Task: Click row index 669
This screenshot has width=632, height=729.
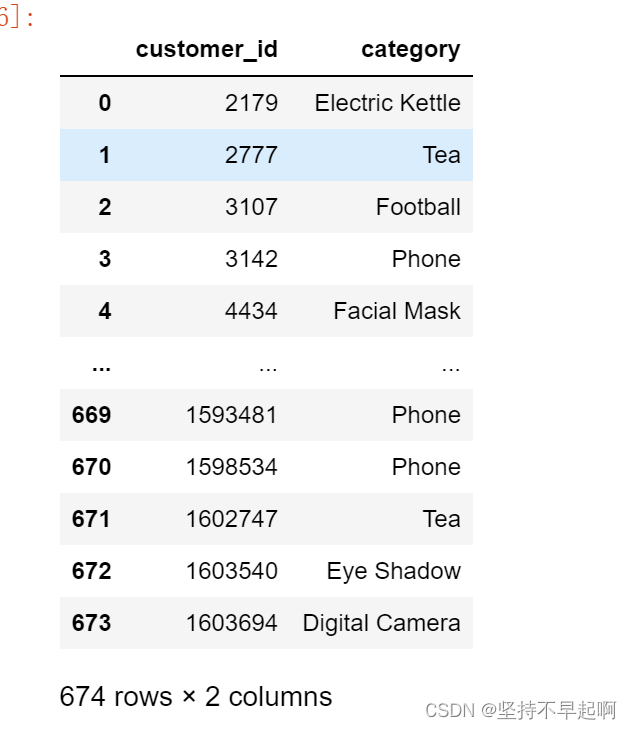Action: [x=91, y=415]
